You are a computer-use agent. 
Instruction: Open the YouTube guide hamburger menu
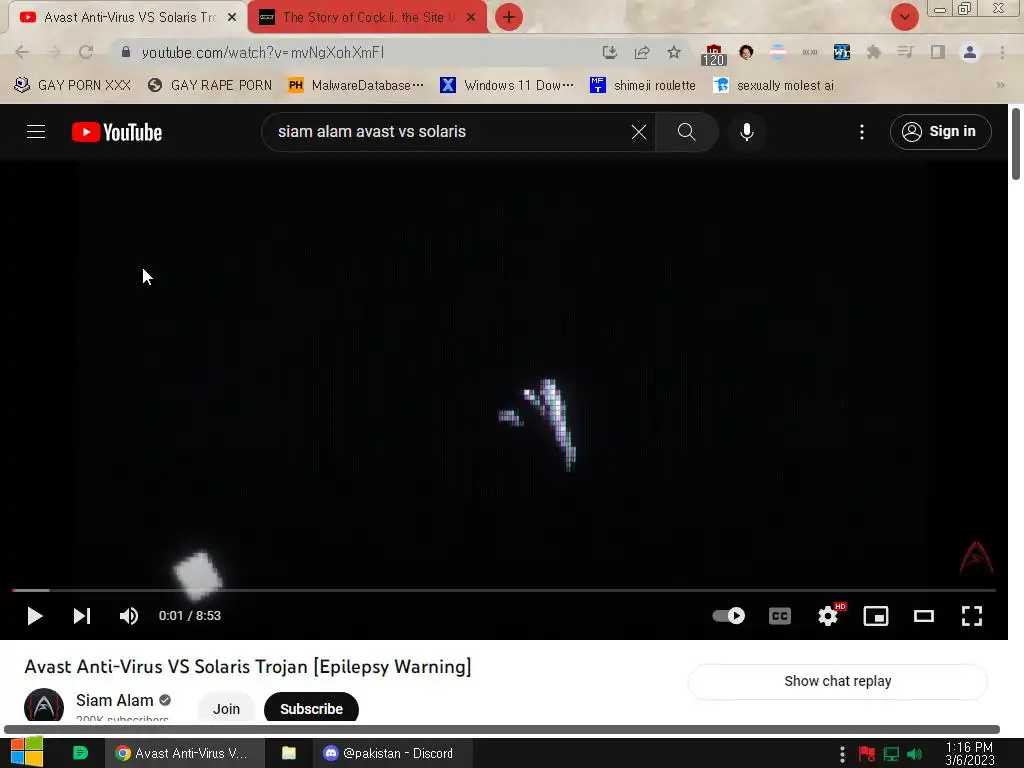click(36, 132)
